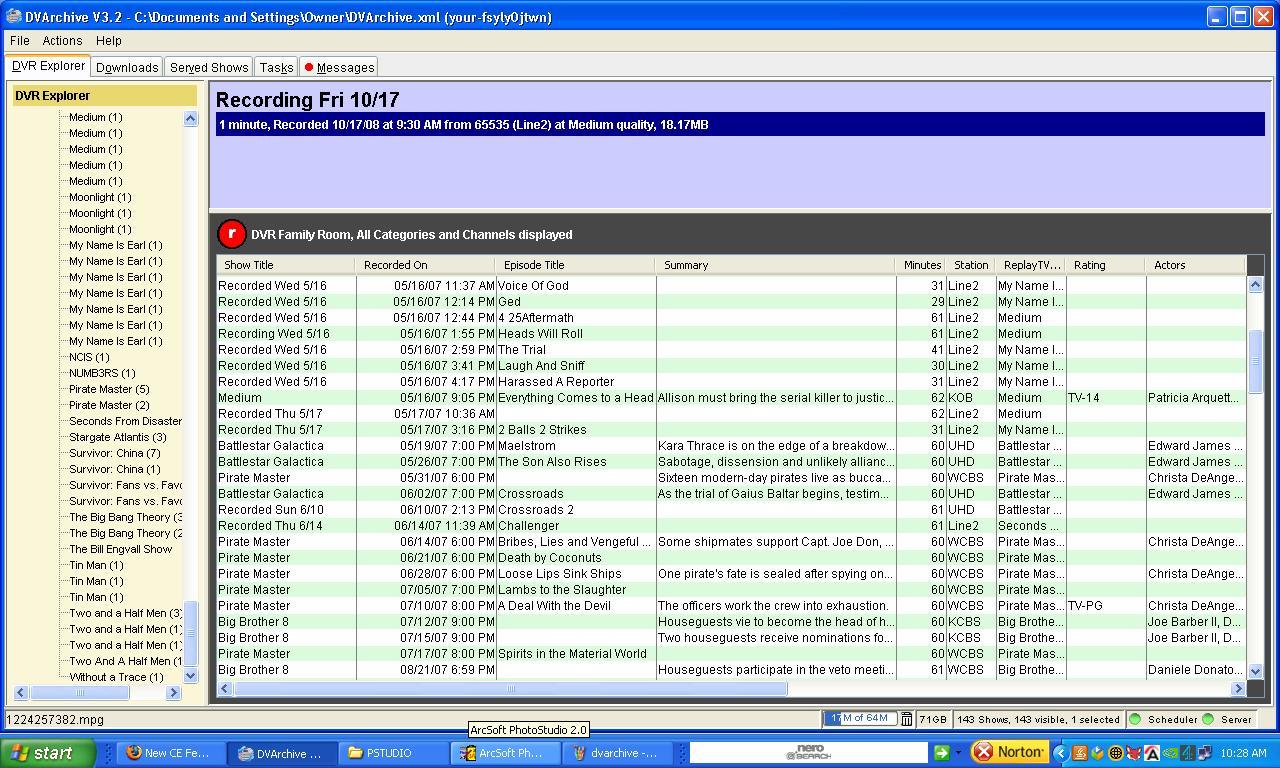This screenshot has height=768, width=1280.
Task: Switch to the Downloads tab
Action: point(127,67)
